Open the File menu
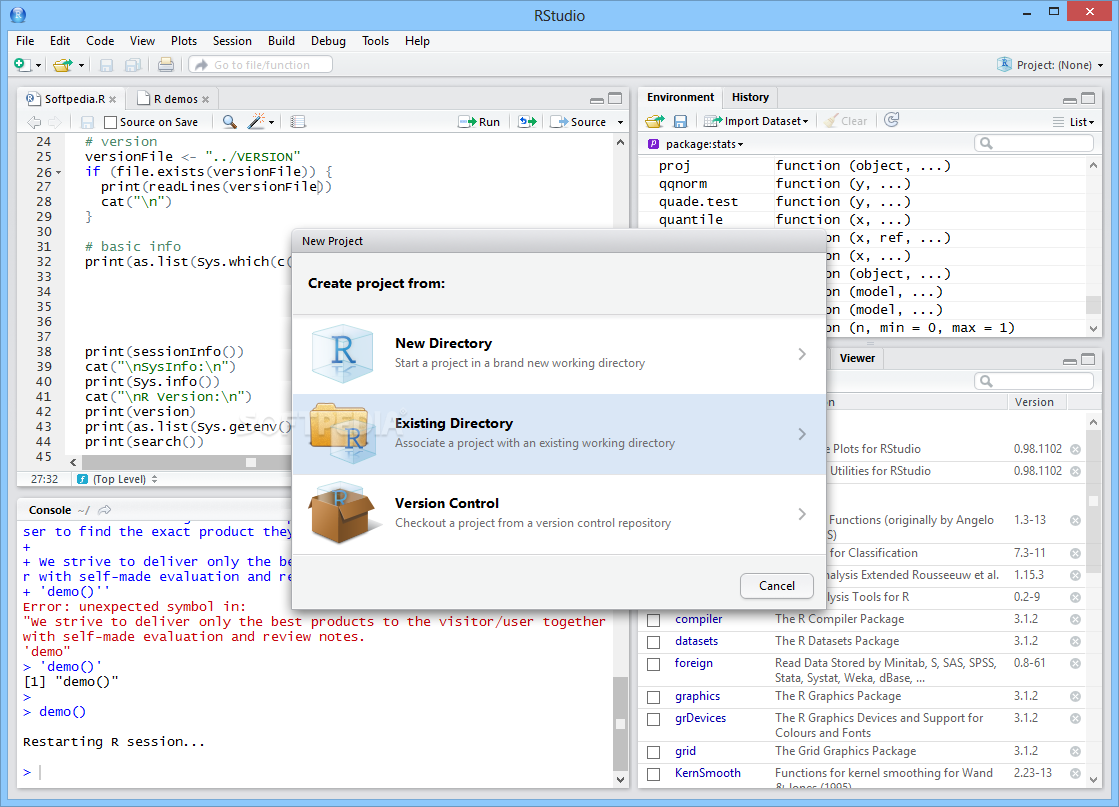 (25, 41)
